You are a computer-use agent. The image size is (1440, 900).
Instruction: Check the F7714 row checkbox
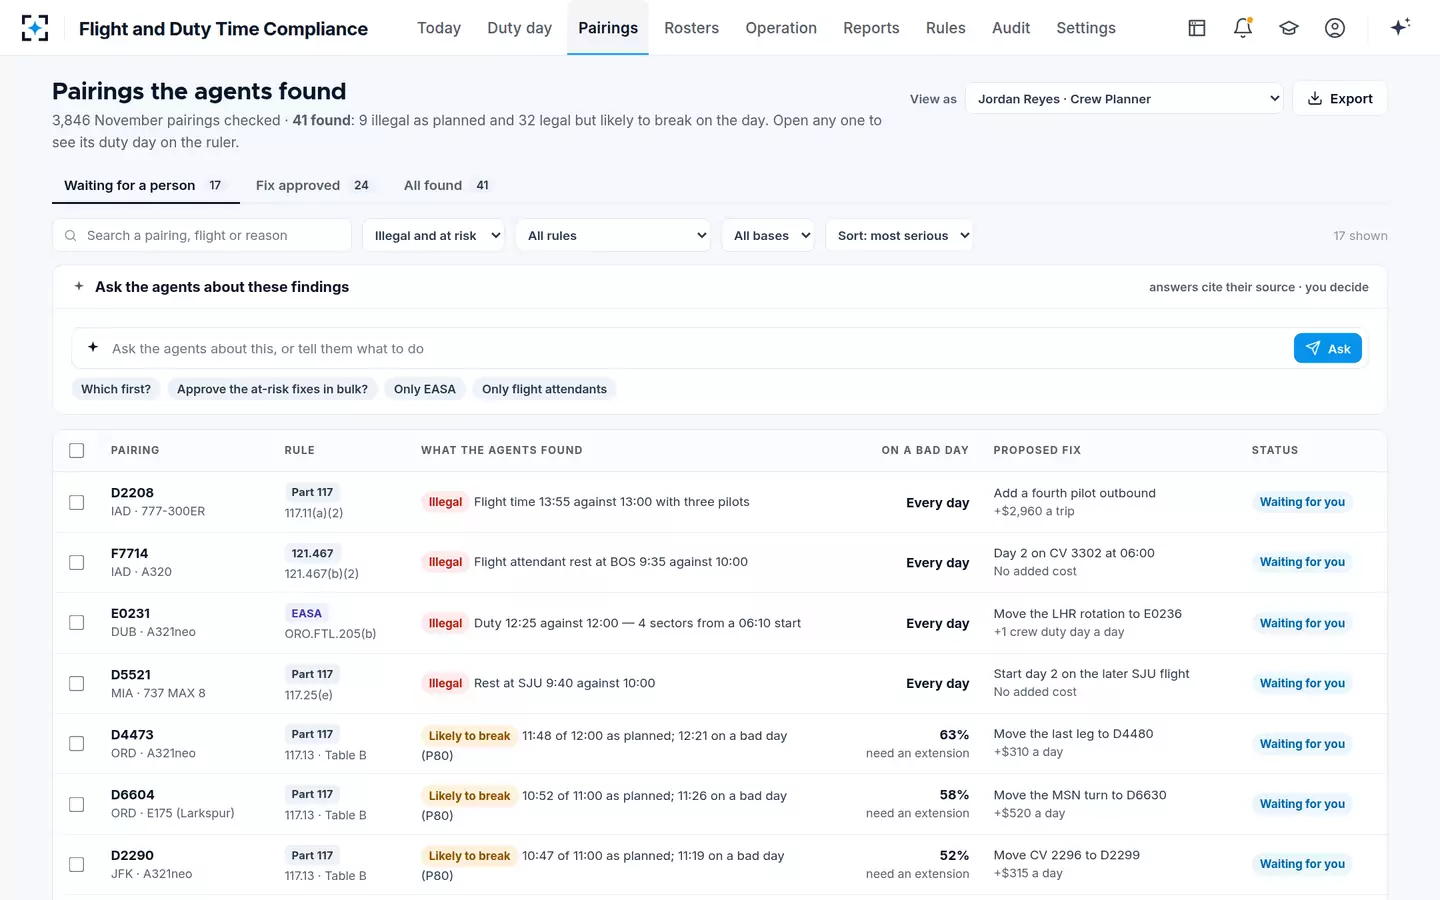[77, 562]
